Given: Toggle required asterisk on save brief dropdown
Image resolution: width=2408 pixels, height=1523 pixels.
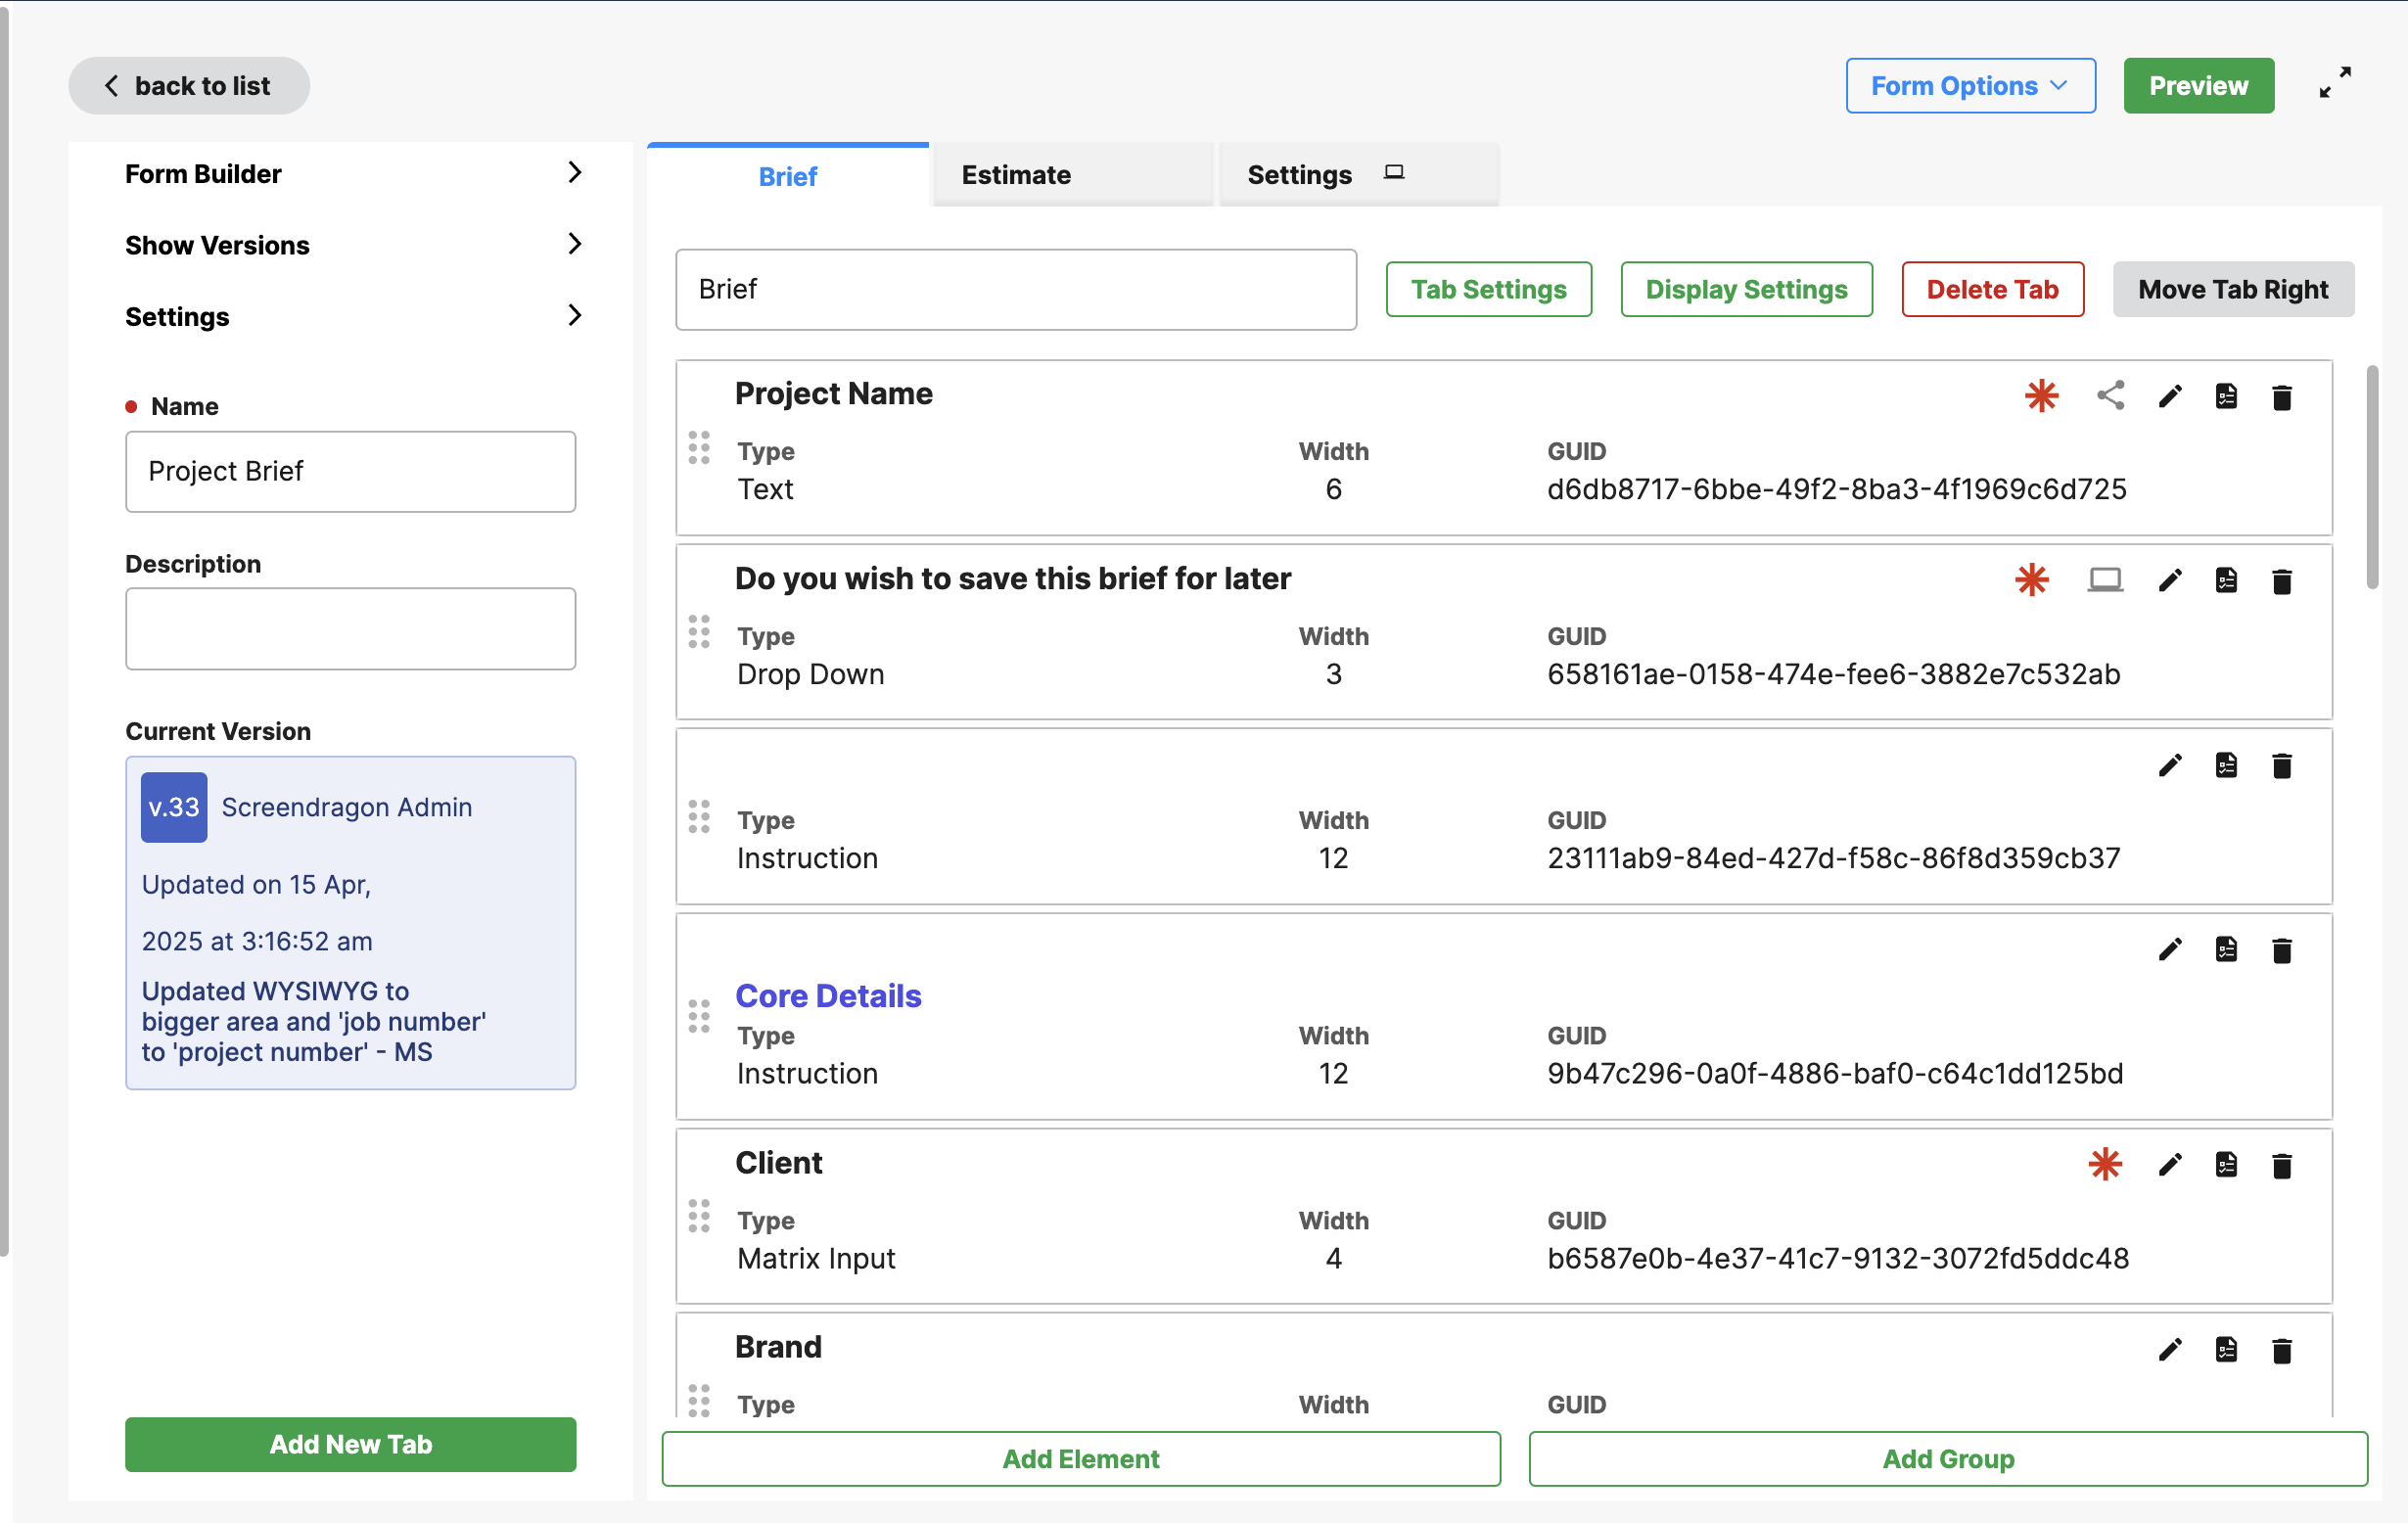Looking at the screenshot, I should coord(2031,580).
